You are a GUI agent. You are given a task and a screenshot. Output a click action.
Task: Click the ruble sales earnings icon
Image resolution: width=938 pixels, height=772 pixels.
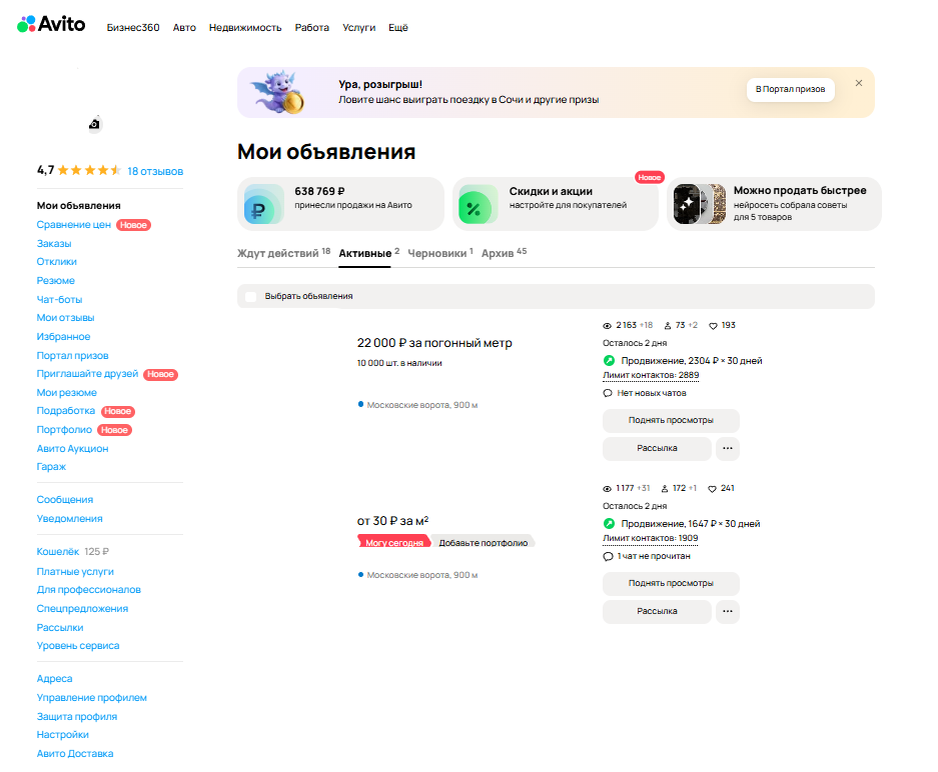tap(264, 205)
